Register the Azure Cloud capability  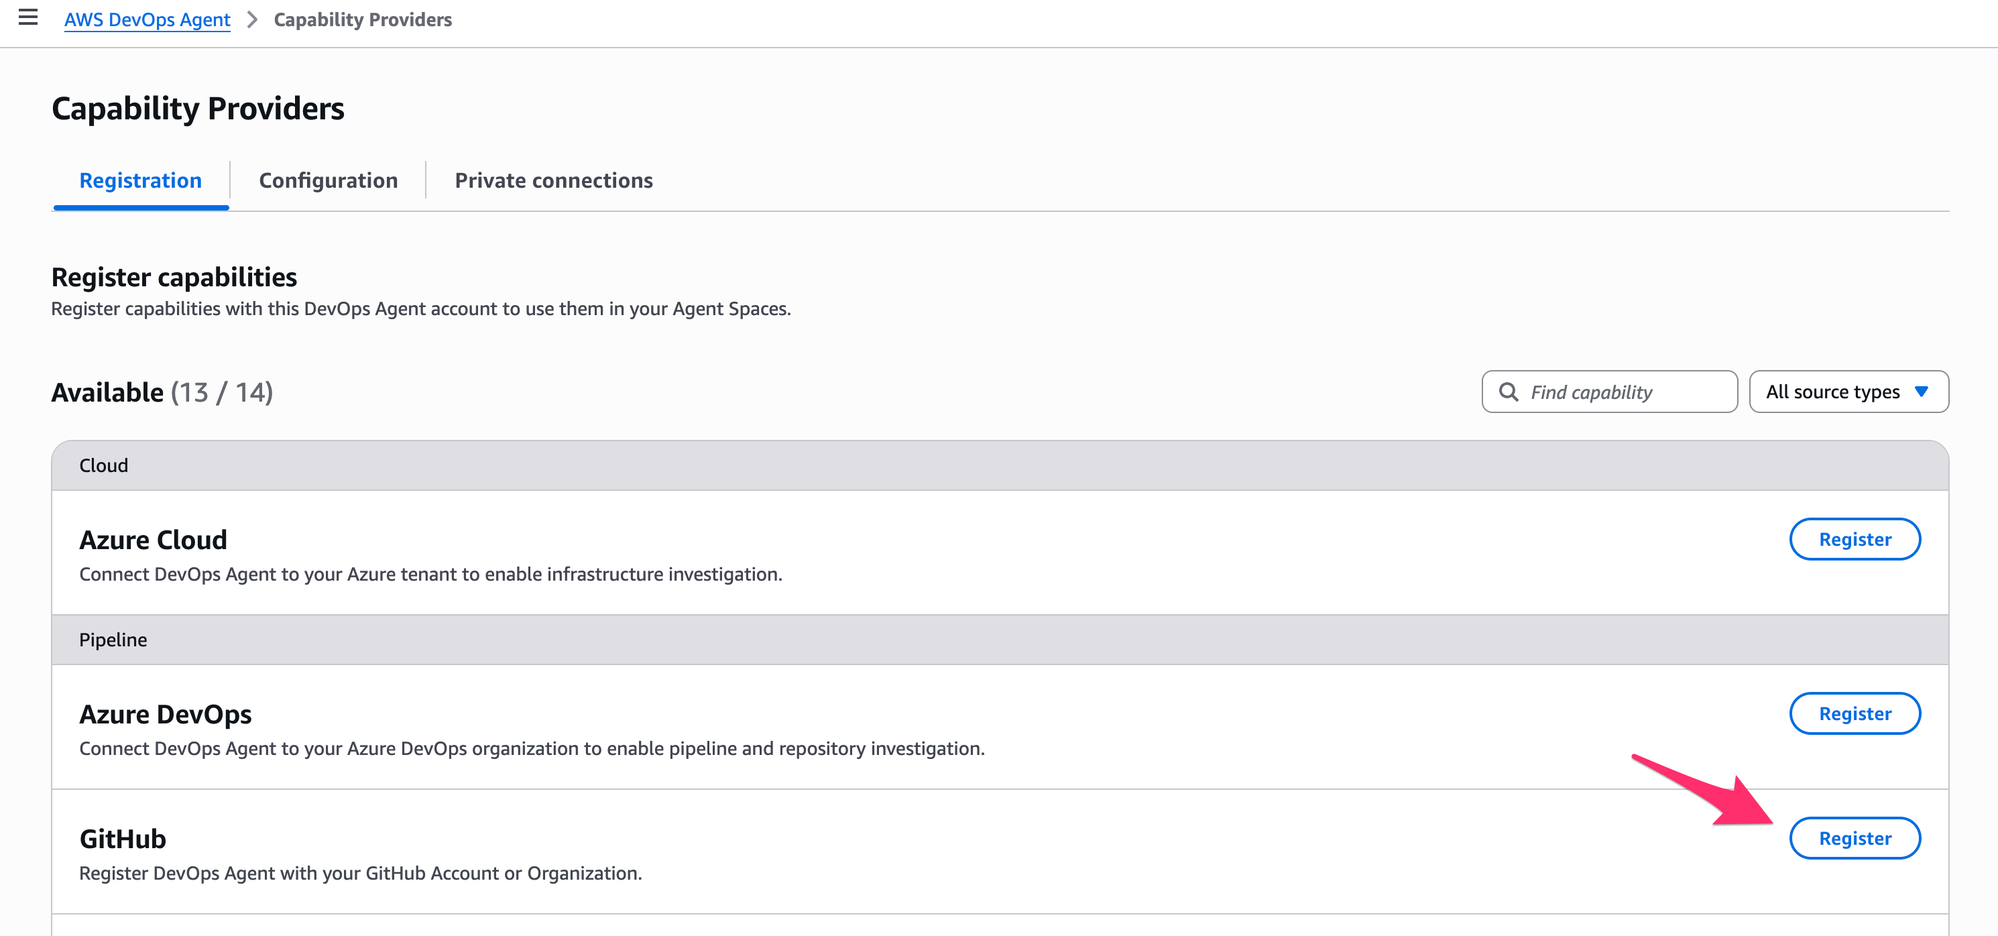pos(1854,540)
